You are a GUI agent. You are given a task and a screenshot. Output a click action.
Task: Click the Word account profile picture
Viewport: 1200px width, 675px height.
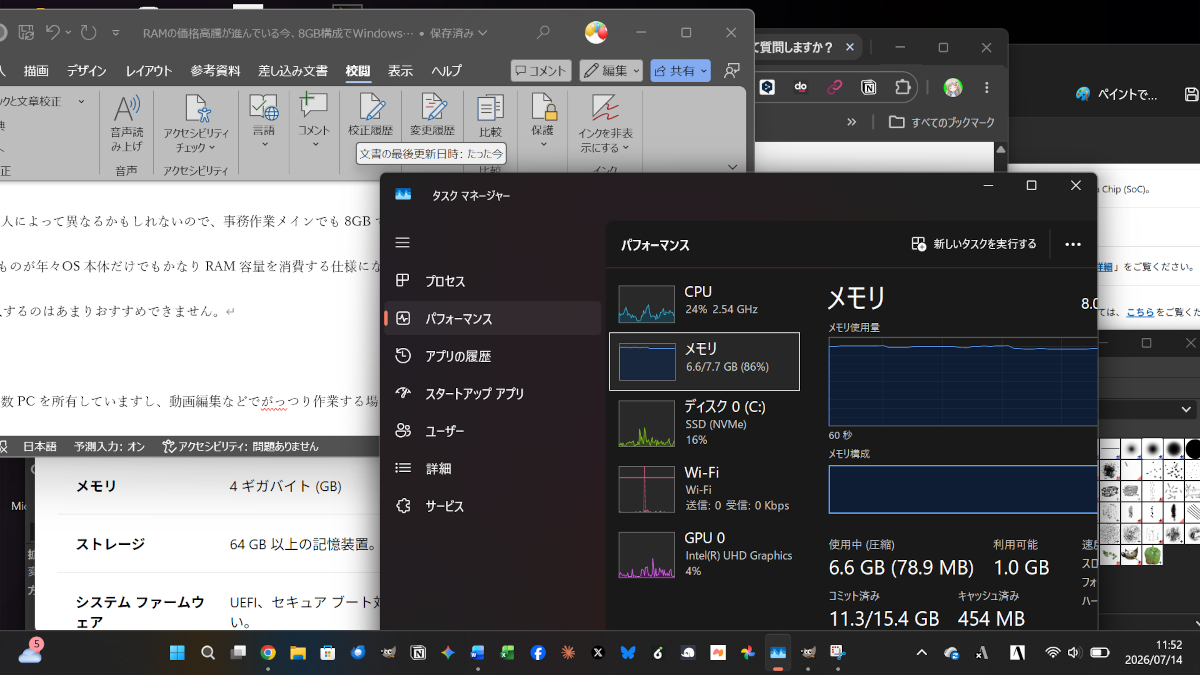[596, 33]
